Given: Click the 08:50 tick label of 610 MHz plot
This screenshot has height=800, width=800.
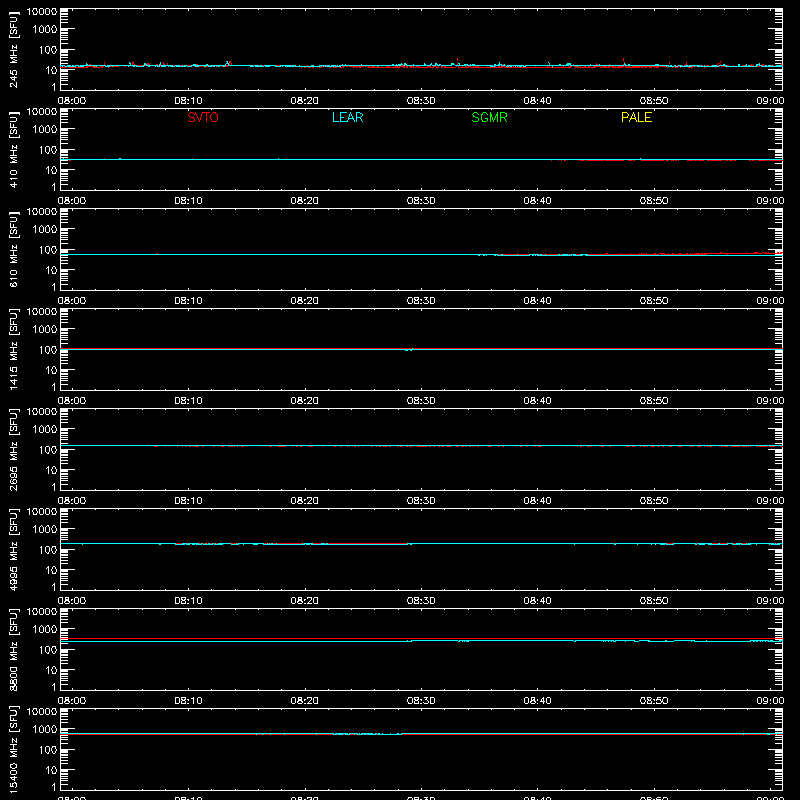Looking at the screenshot, I should (x=654, y=301).
